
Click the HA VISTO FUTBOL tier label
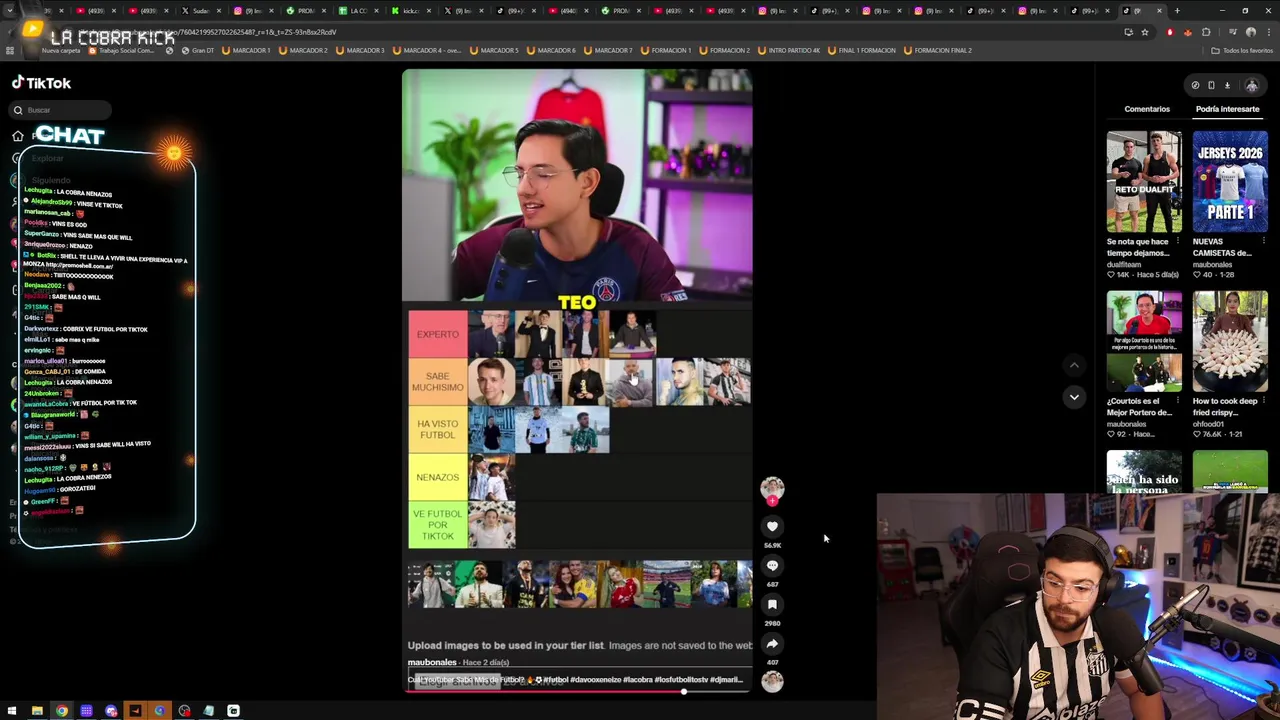click(437, 429)
